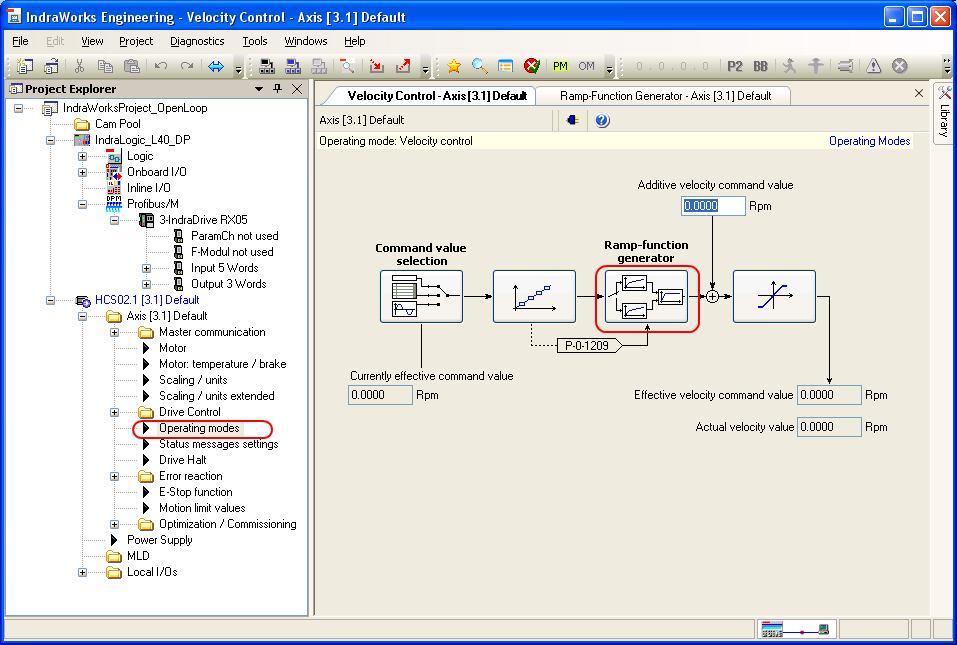Click the Copy icon in toolbar
Viewport: 957px width, 645px height.
click(x=106, y=66)
